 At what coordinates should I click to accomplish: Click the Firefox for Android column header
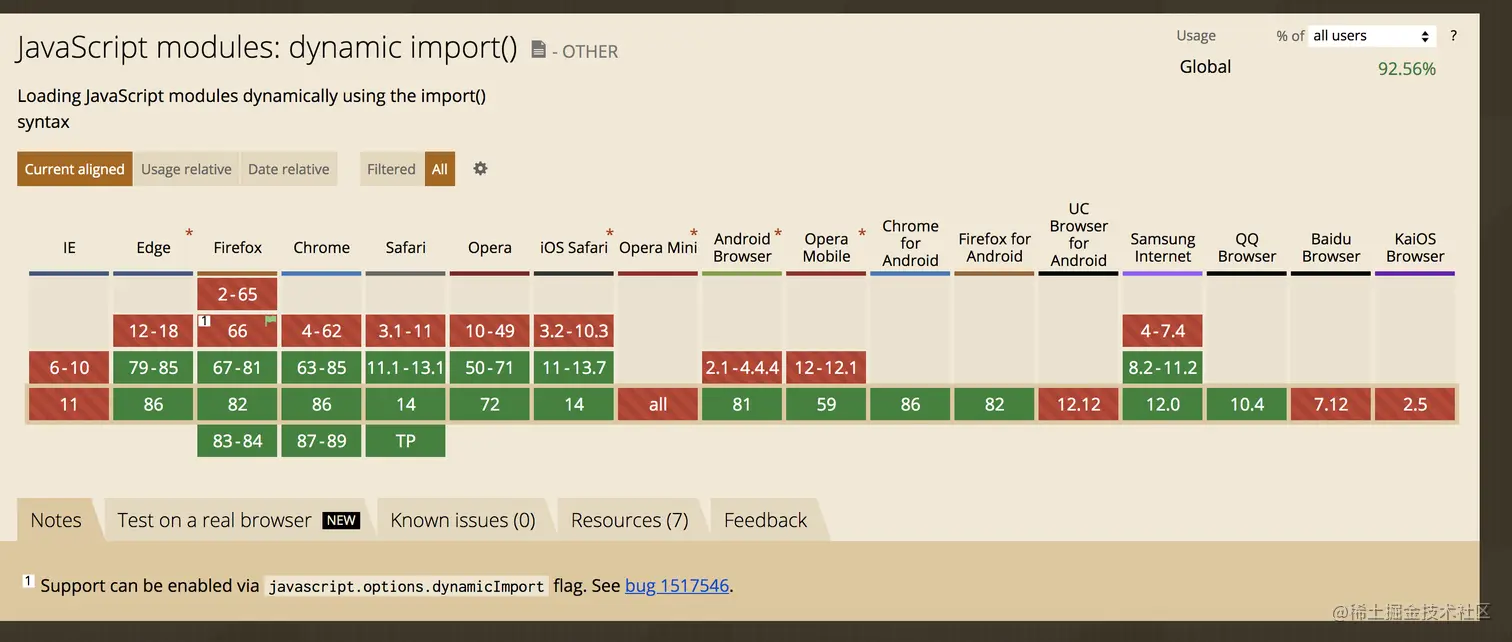pos(994,248)
